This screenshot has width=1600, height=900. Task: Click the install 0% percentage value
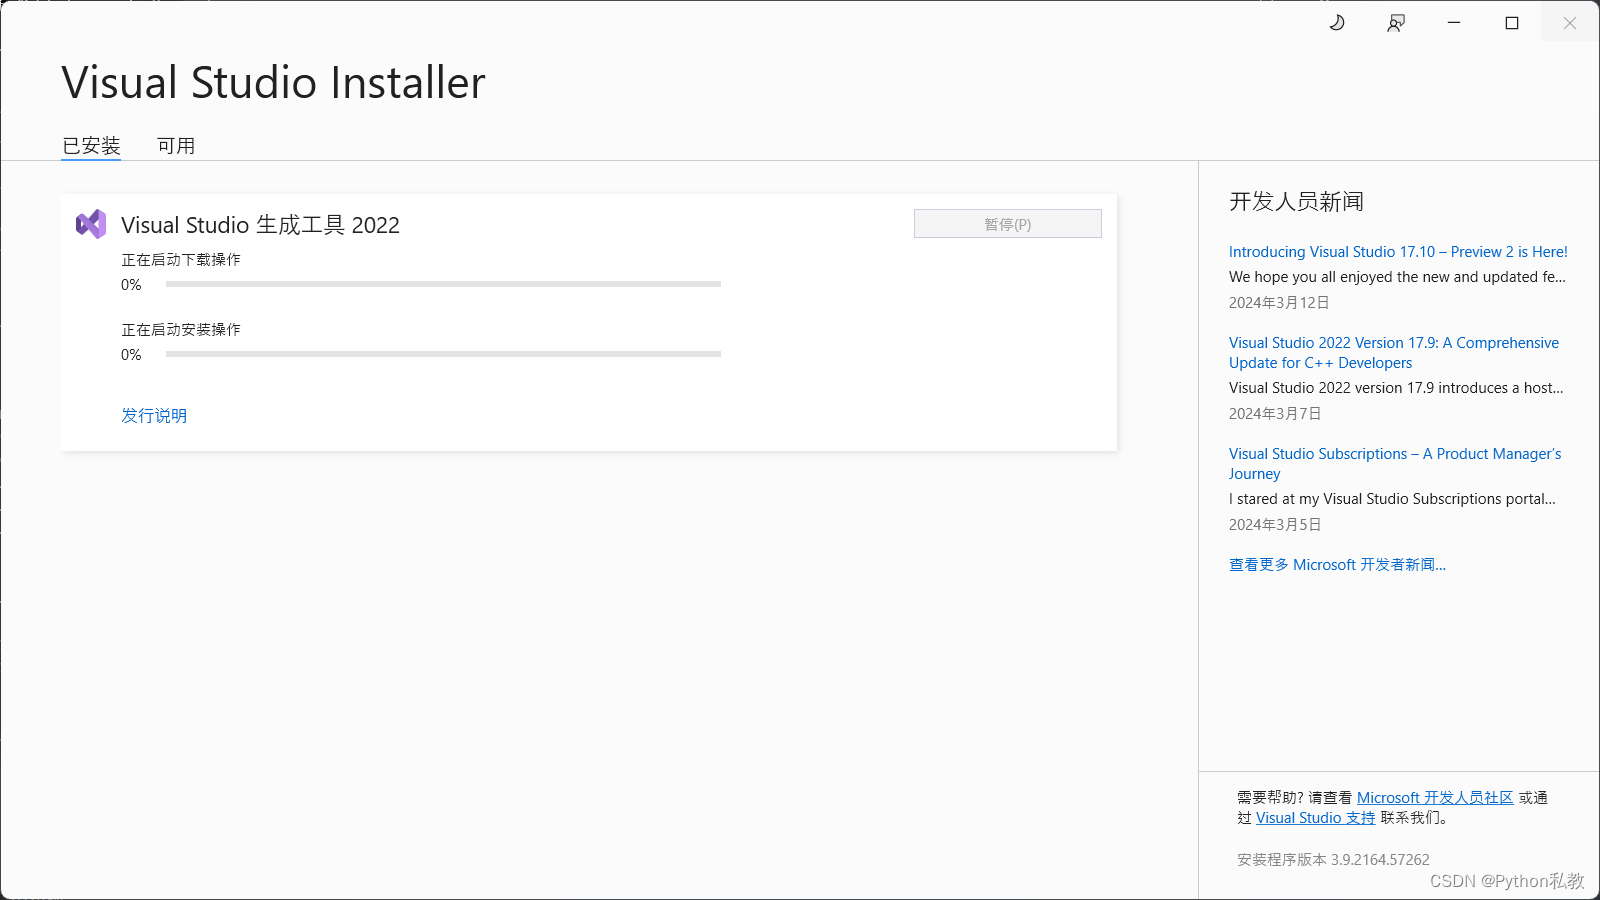(x=131, y=355)
